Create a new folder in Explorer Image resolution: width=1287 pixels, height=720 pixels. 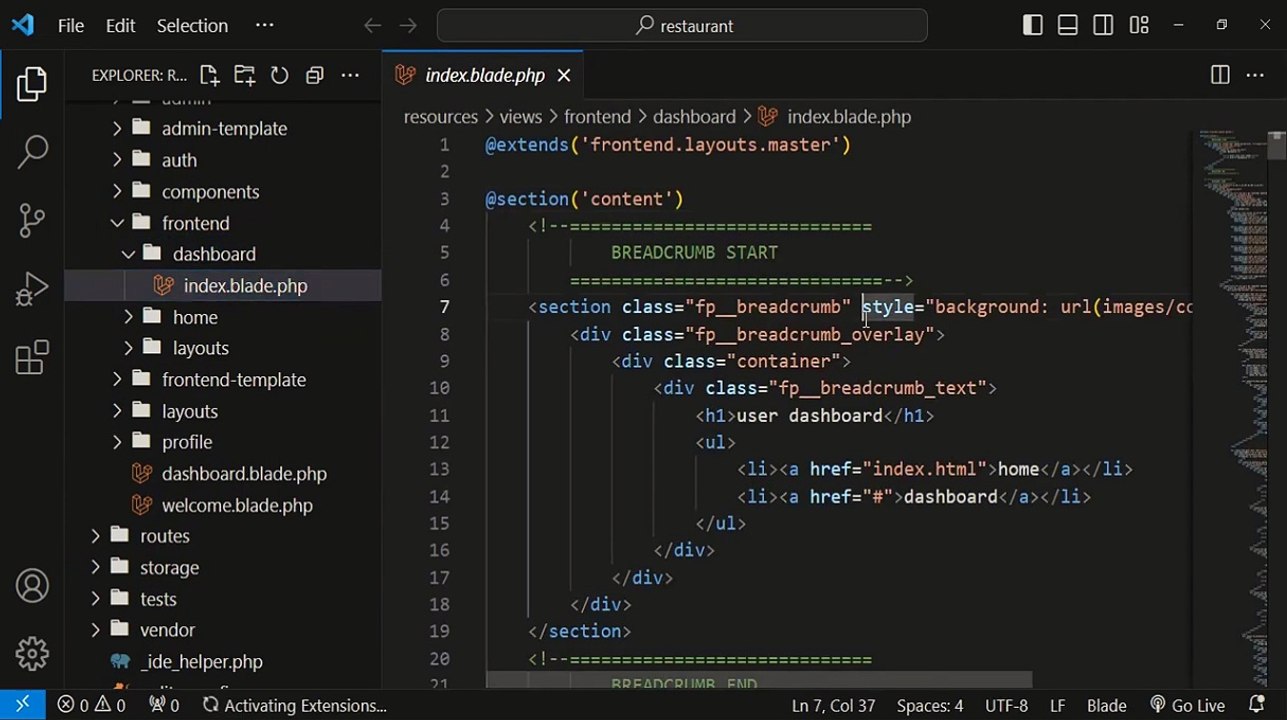click(x=244, y=75)
